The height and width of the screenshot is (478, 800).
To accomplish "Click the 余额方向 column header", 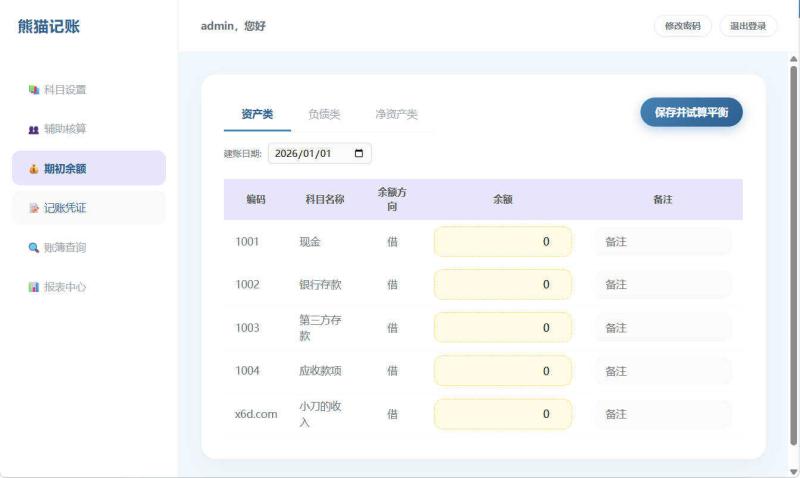I will 392,199.
